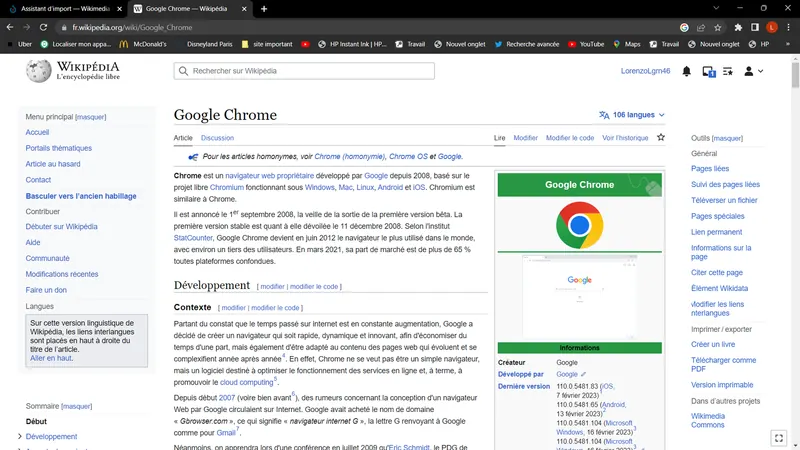Hide the Outils panel

coord(727,138)
